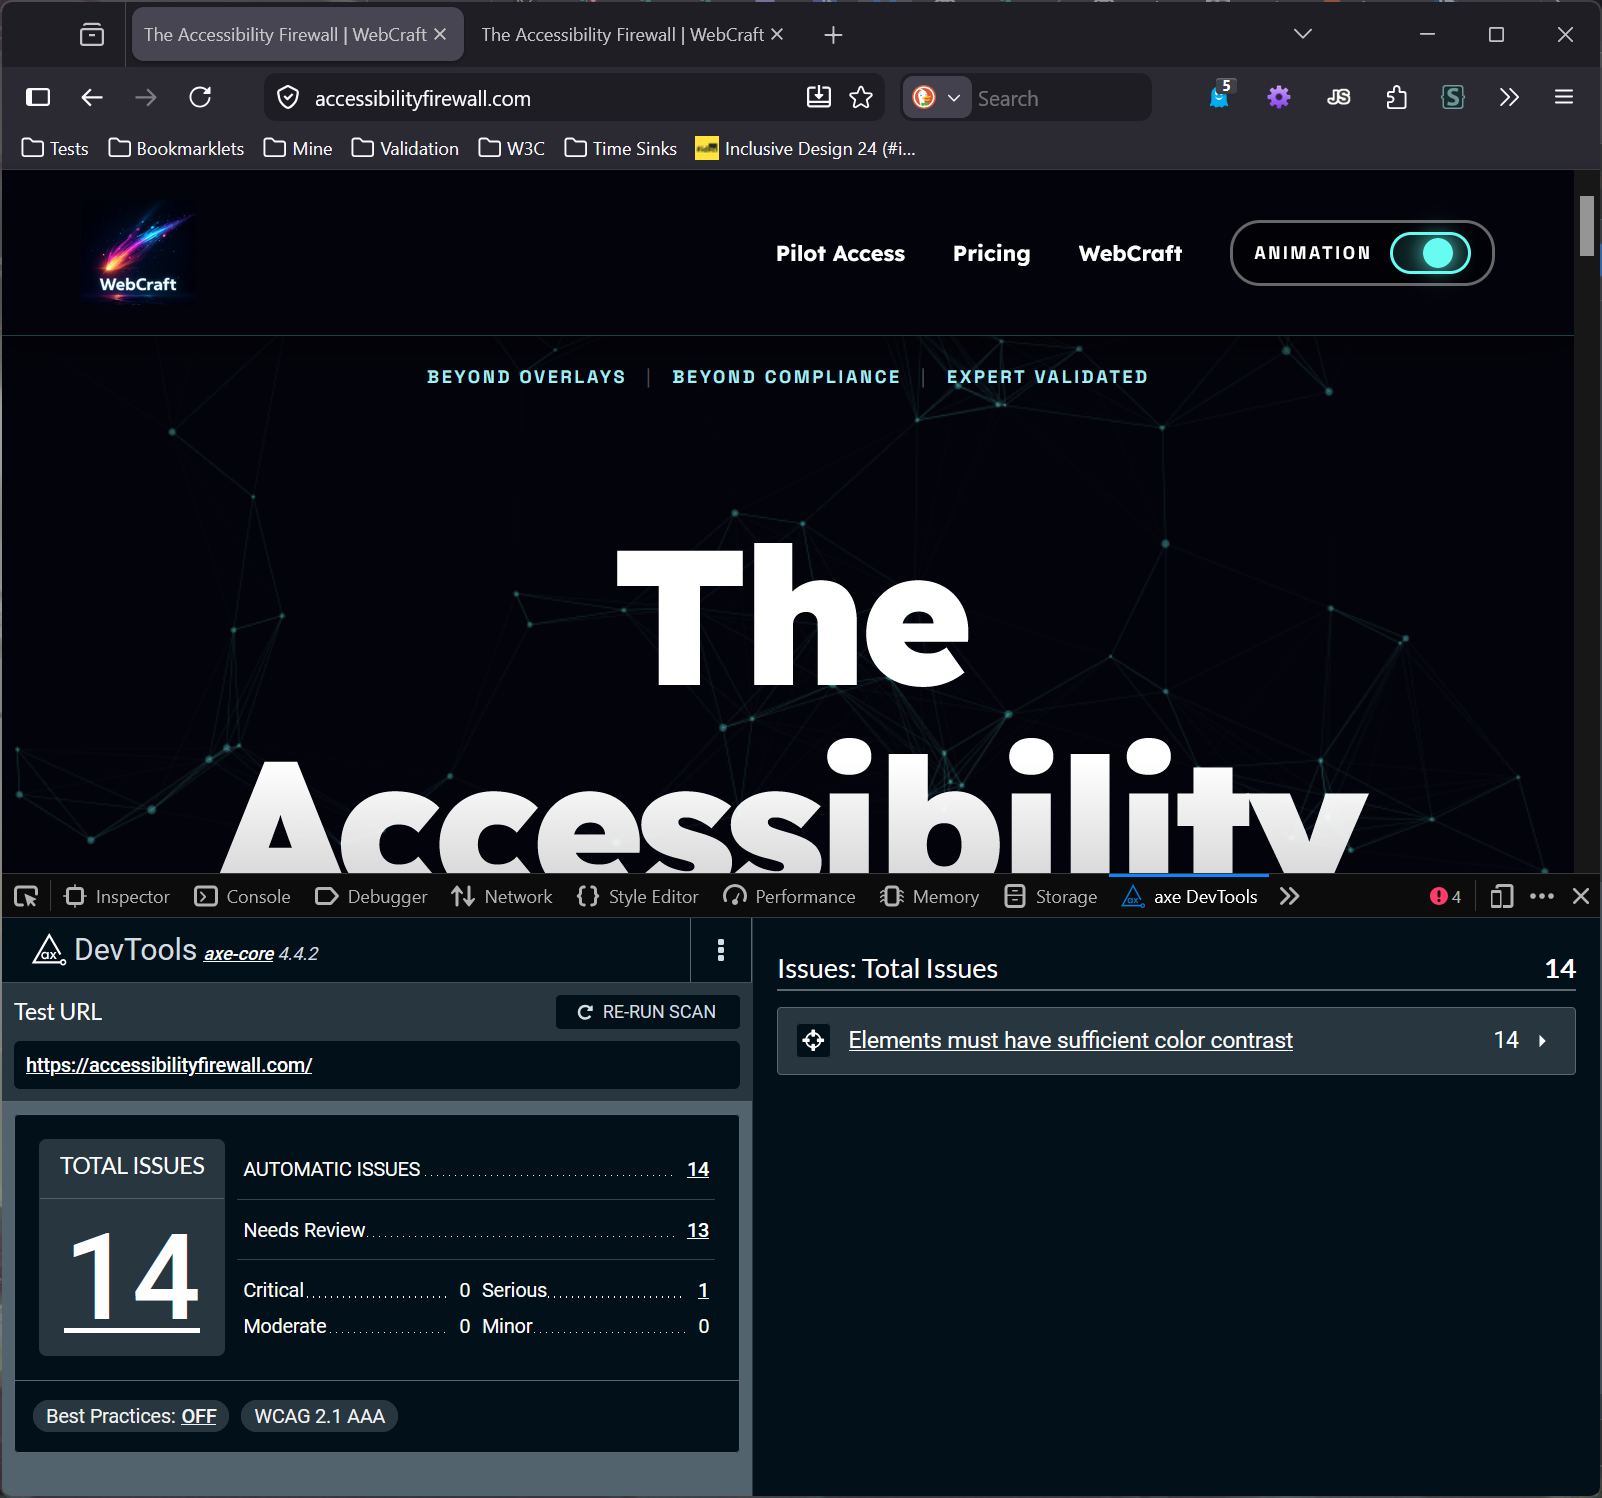This screenshot has width=1602, height=1498.
Task: Show Needs Review count 13
Action: click(x=698, y=1230)
